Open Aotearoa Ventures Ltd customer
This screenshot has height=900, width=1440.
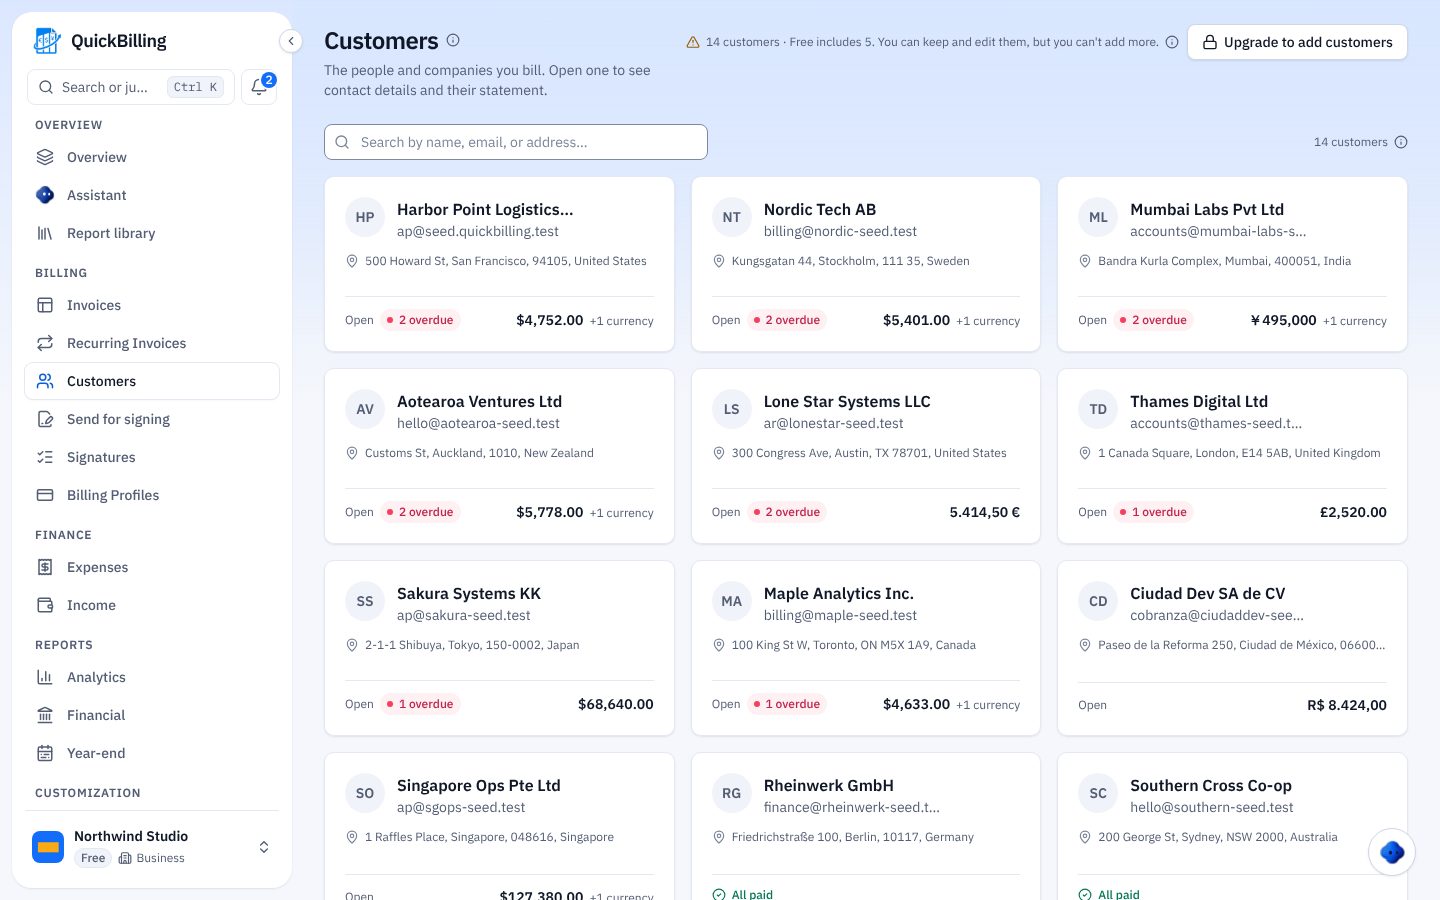pyautogui.click(x=499, y=456)
